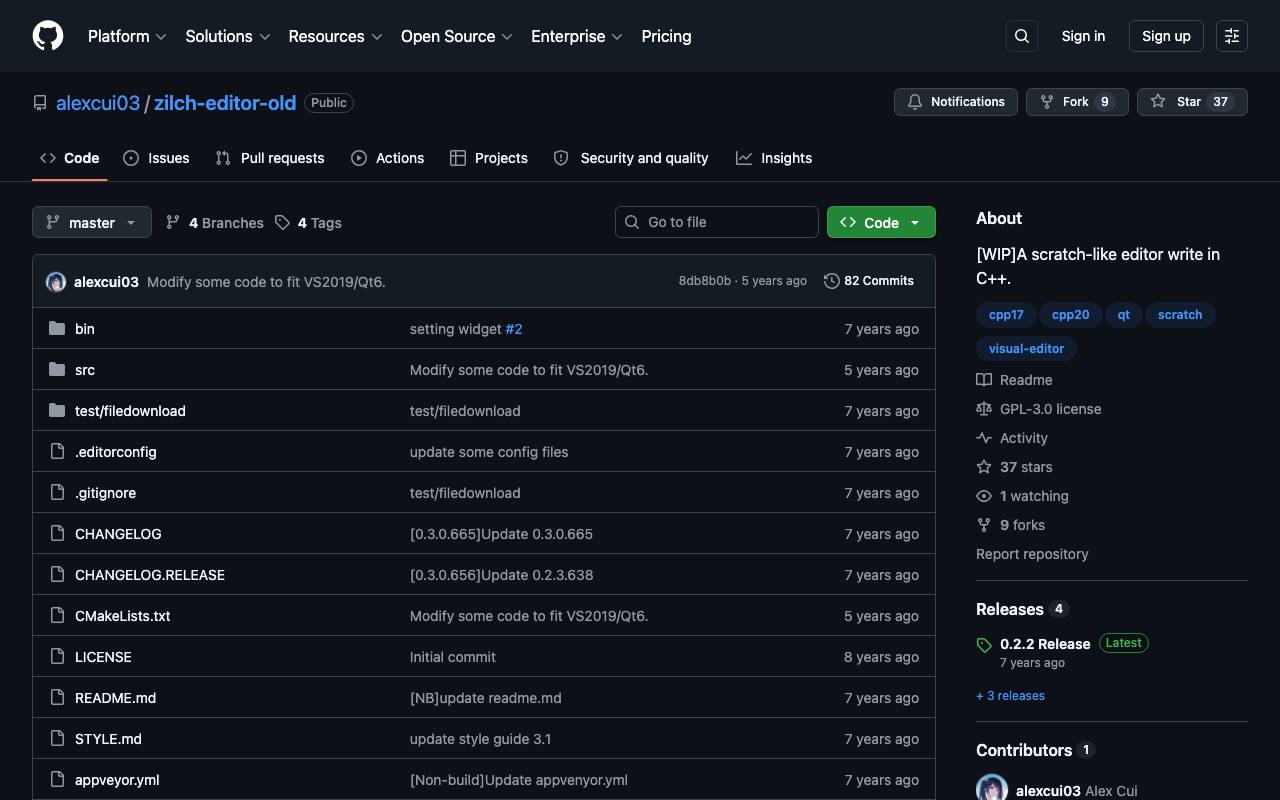Click the Go to file field

(717, 222)
